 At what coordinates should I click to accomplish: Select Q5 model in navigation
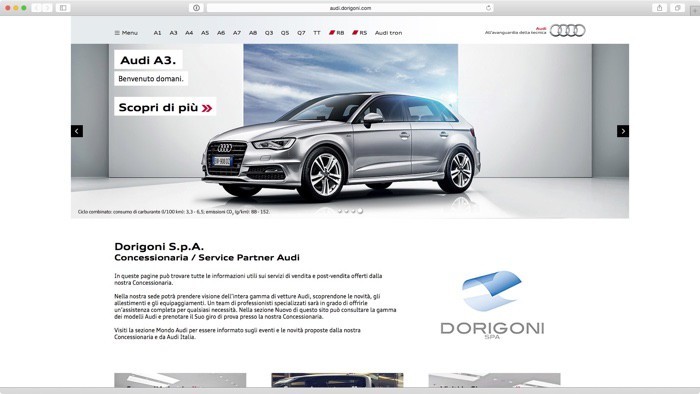point(285,33)
